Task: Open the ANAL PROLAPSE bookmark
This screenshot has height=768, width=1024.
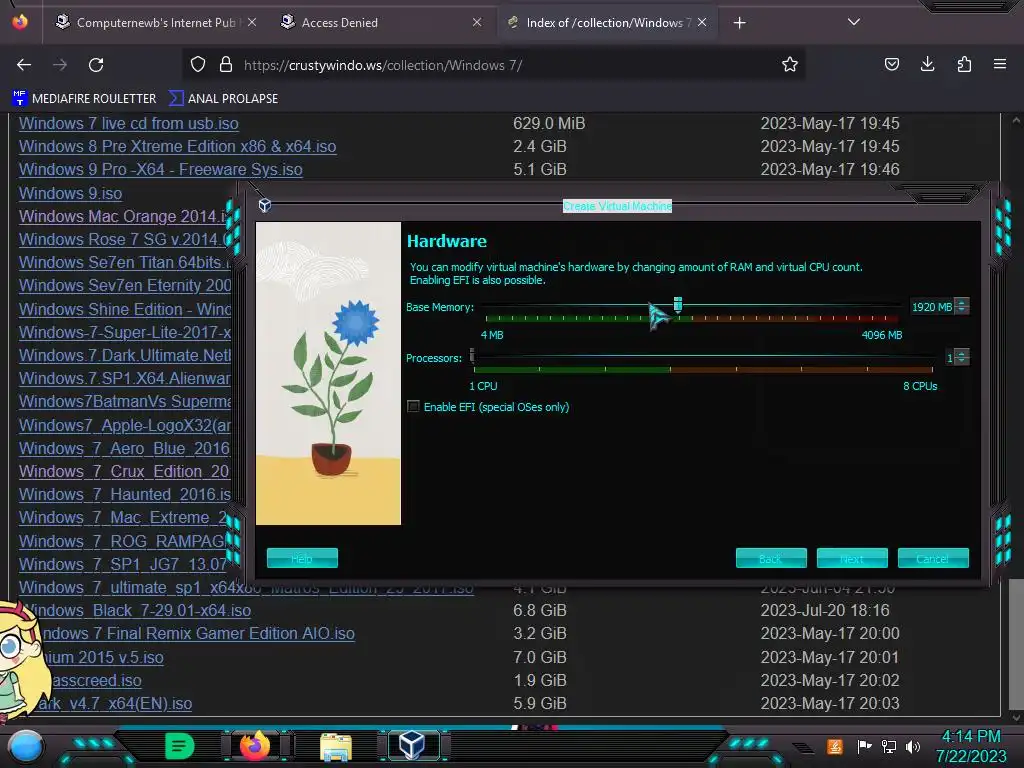Action: [x=224, y=99]
